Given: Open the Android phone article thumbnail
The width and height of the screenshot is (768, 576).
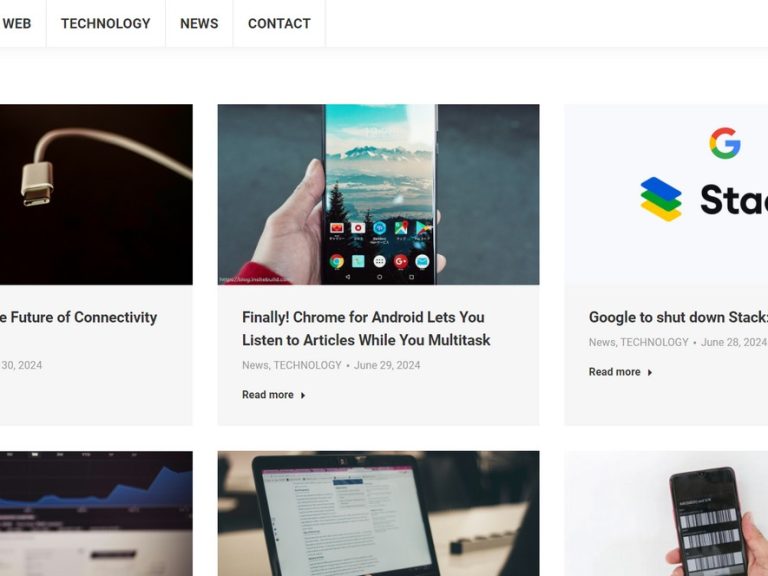Looking at the screenshot, I should 379,194.
